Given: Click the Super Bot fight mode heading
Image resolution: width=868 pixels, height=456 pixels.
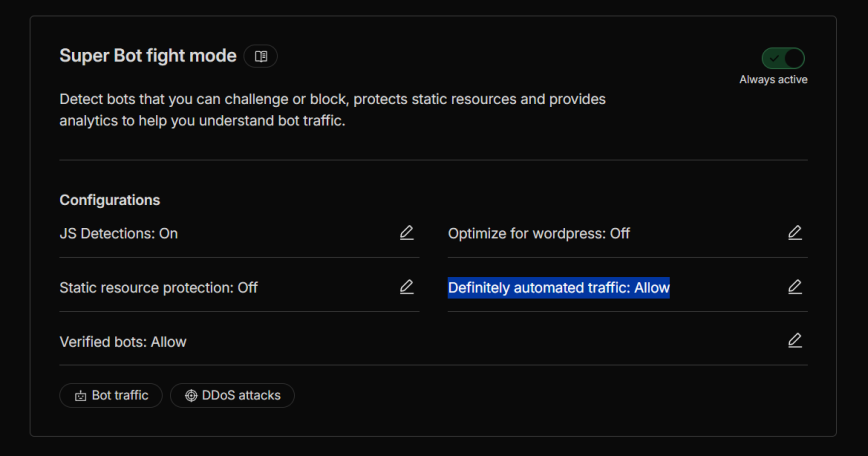Looking at the screenshot, I should (x=148, y=56).
